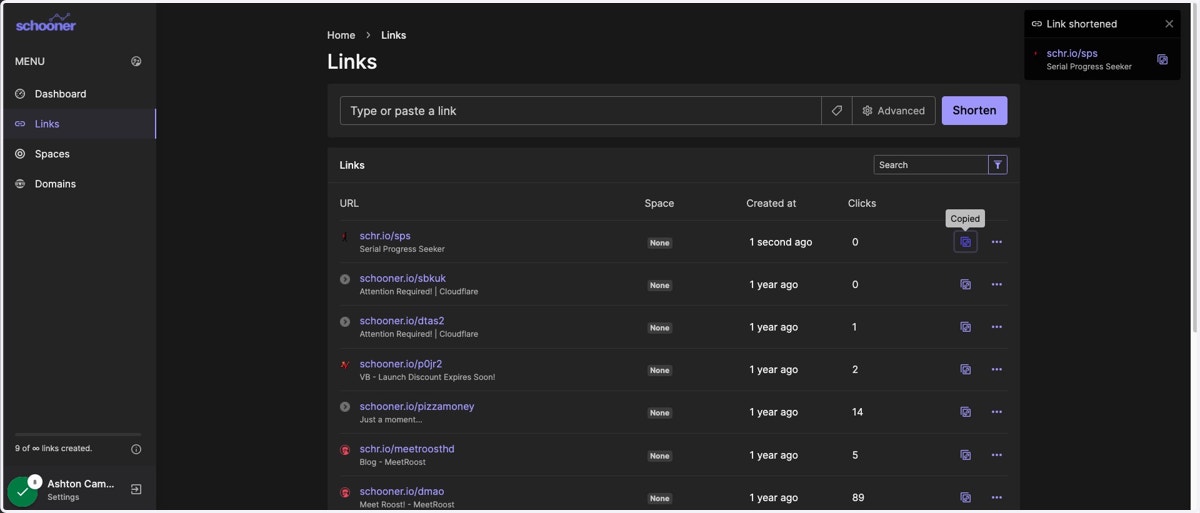Copy the schooner.io/pizzamoney link
This screenshot has height=513, width=1200.
(965, 412)
